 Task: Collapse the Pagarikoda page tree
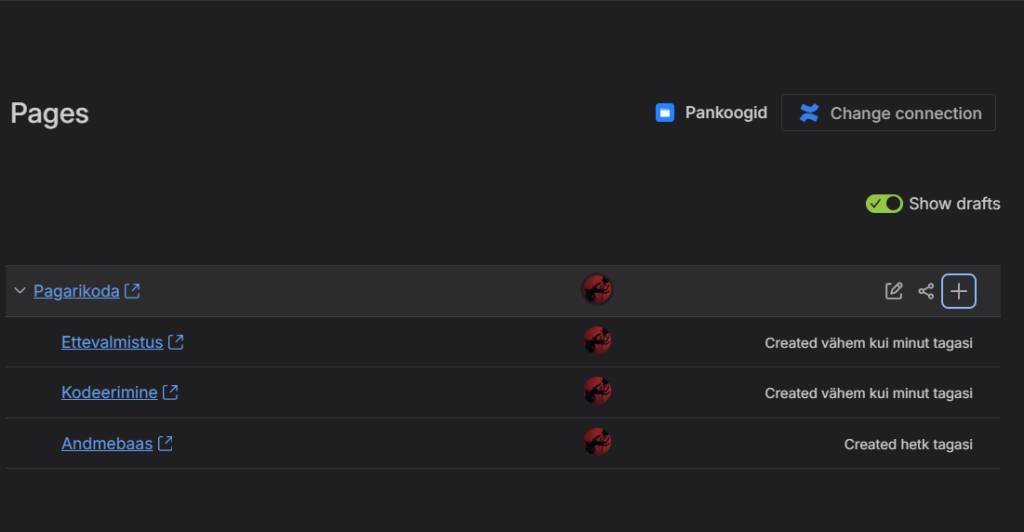(x=20, y=291)
